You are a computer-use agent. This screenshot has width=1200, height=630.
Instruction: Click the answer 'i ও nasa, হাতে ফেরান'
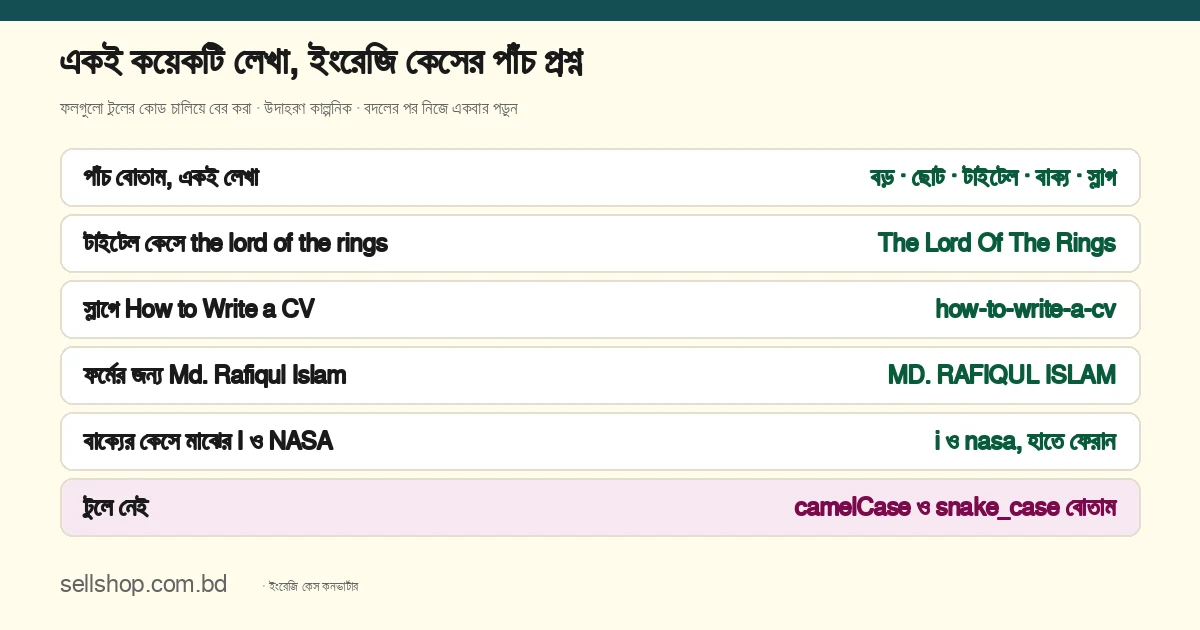pos(1025,441)
